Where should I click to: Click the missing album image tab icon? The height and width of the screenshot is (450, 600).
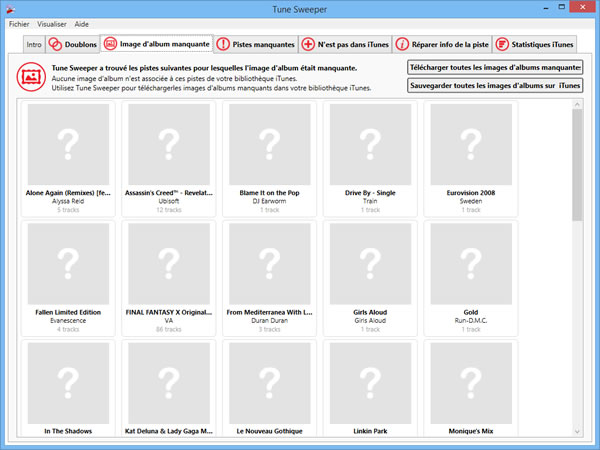110,44
